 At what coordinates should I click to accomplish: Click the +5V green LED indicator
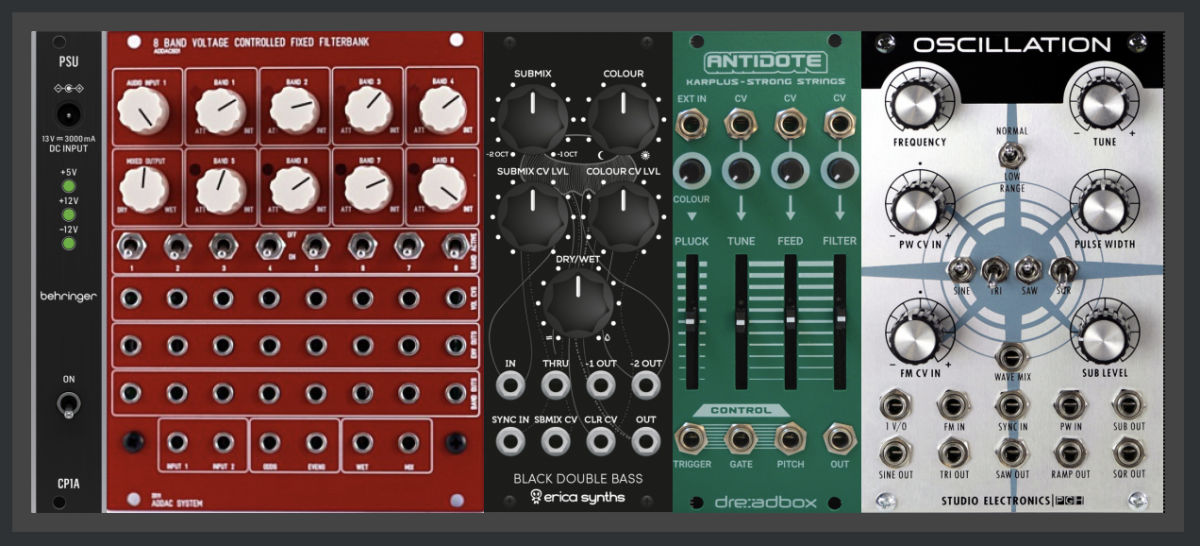pos(68,185)
